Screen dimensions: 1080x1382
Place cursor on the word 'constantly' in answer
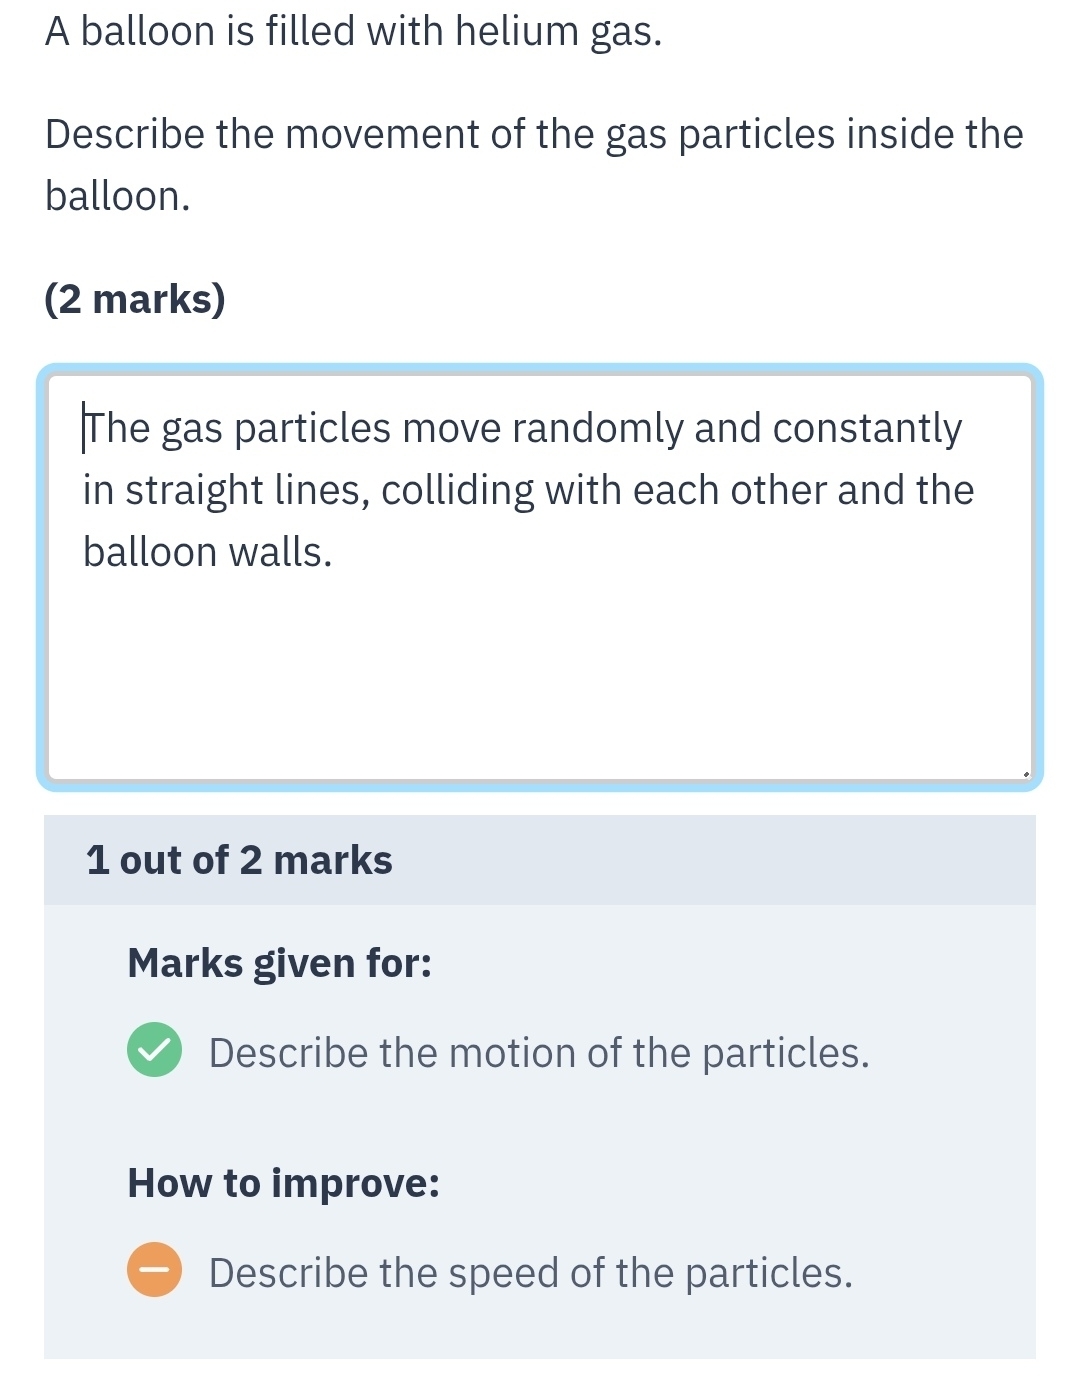point(866,429)
